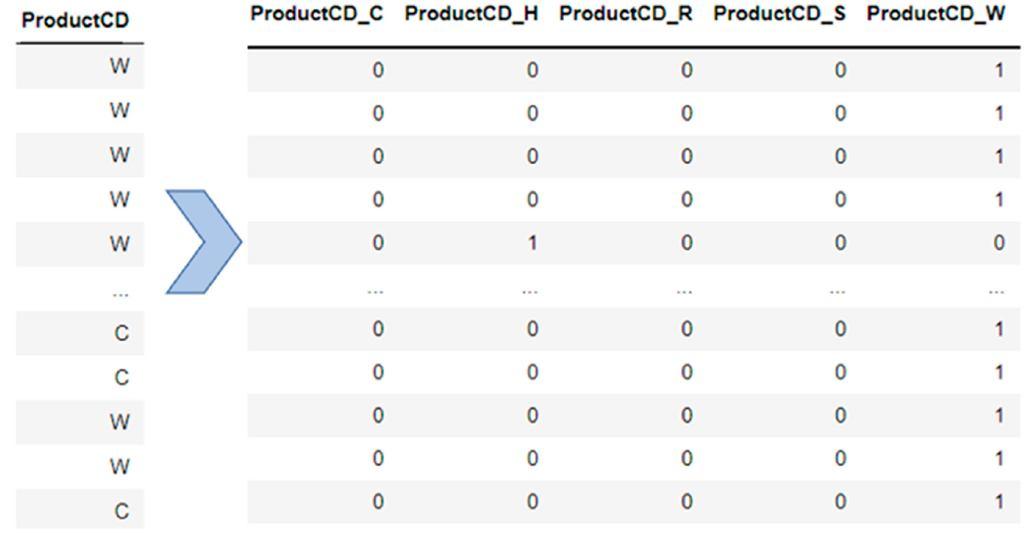
Task: Select first row W in ProductCD column
Action: 120,67
